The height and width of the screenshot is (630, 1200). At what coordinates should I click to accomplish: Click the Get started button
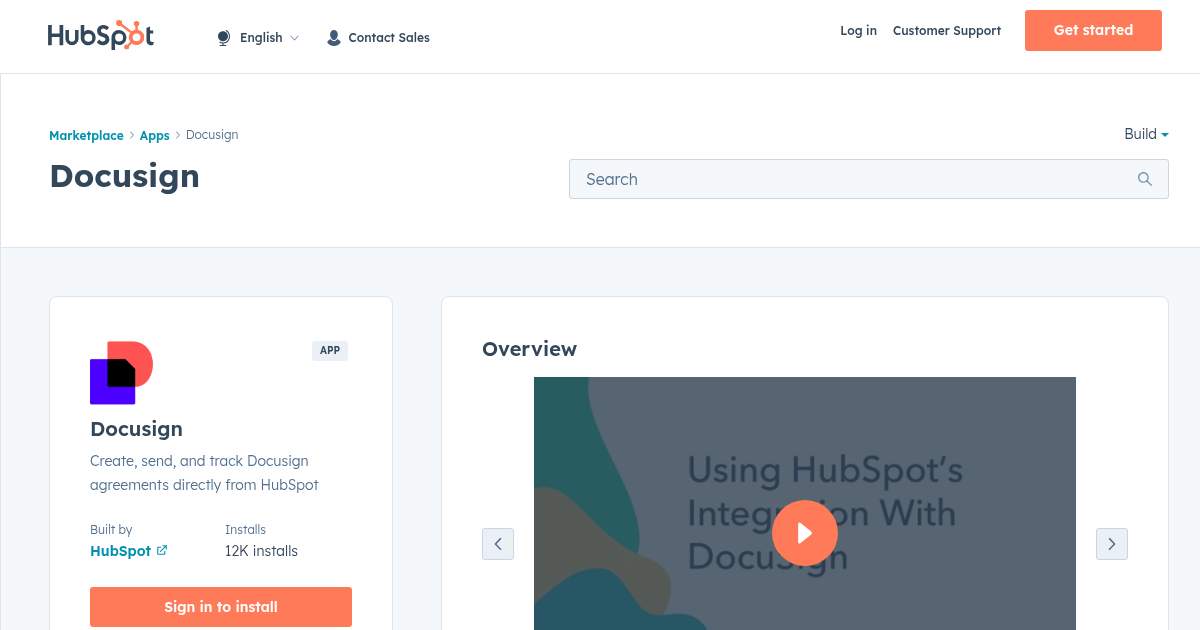click(x=1093, y=30)
